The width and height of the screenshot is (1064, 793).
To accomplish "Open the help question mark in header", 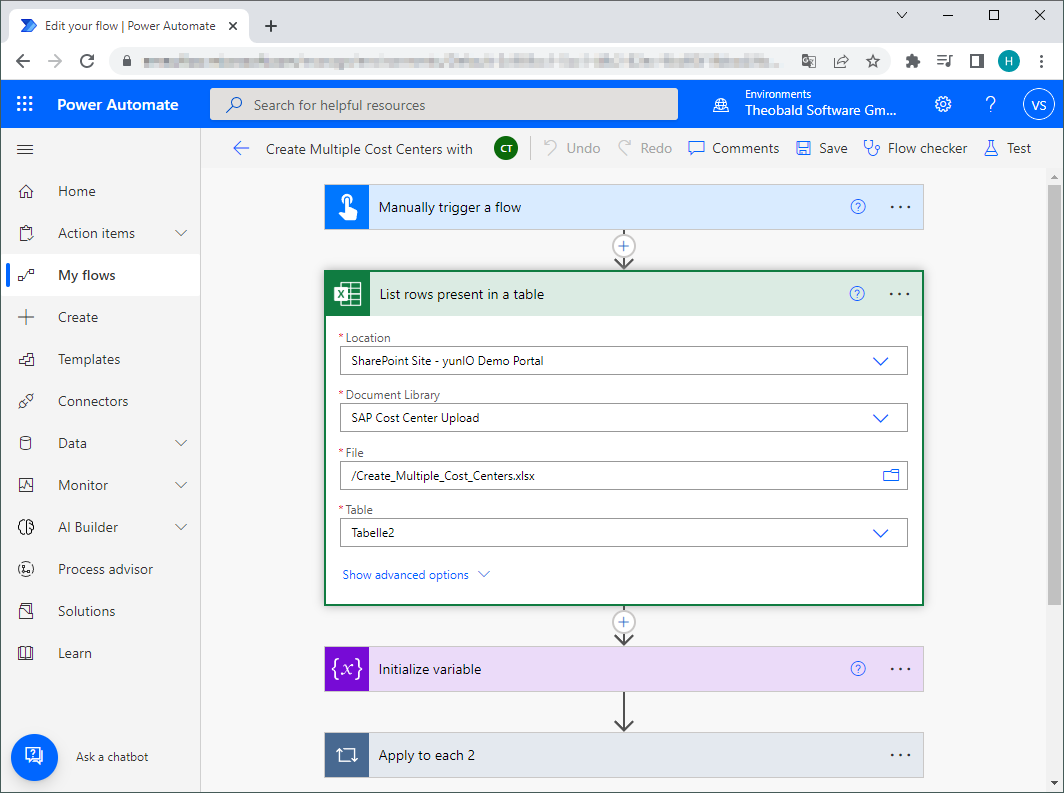I will coord(990,104).
